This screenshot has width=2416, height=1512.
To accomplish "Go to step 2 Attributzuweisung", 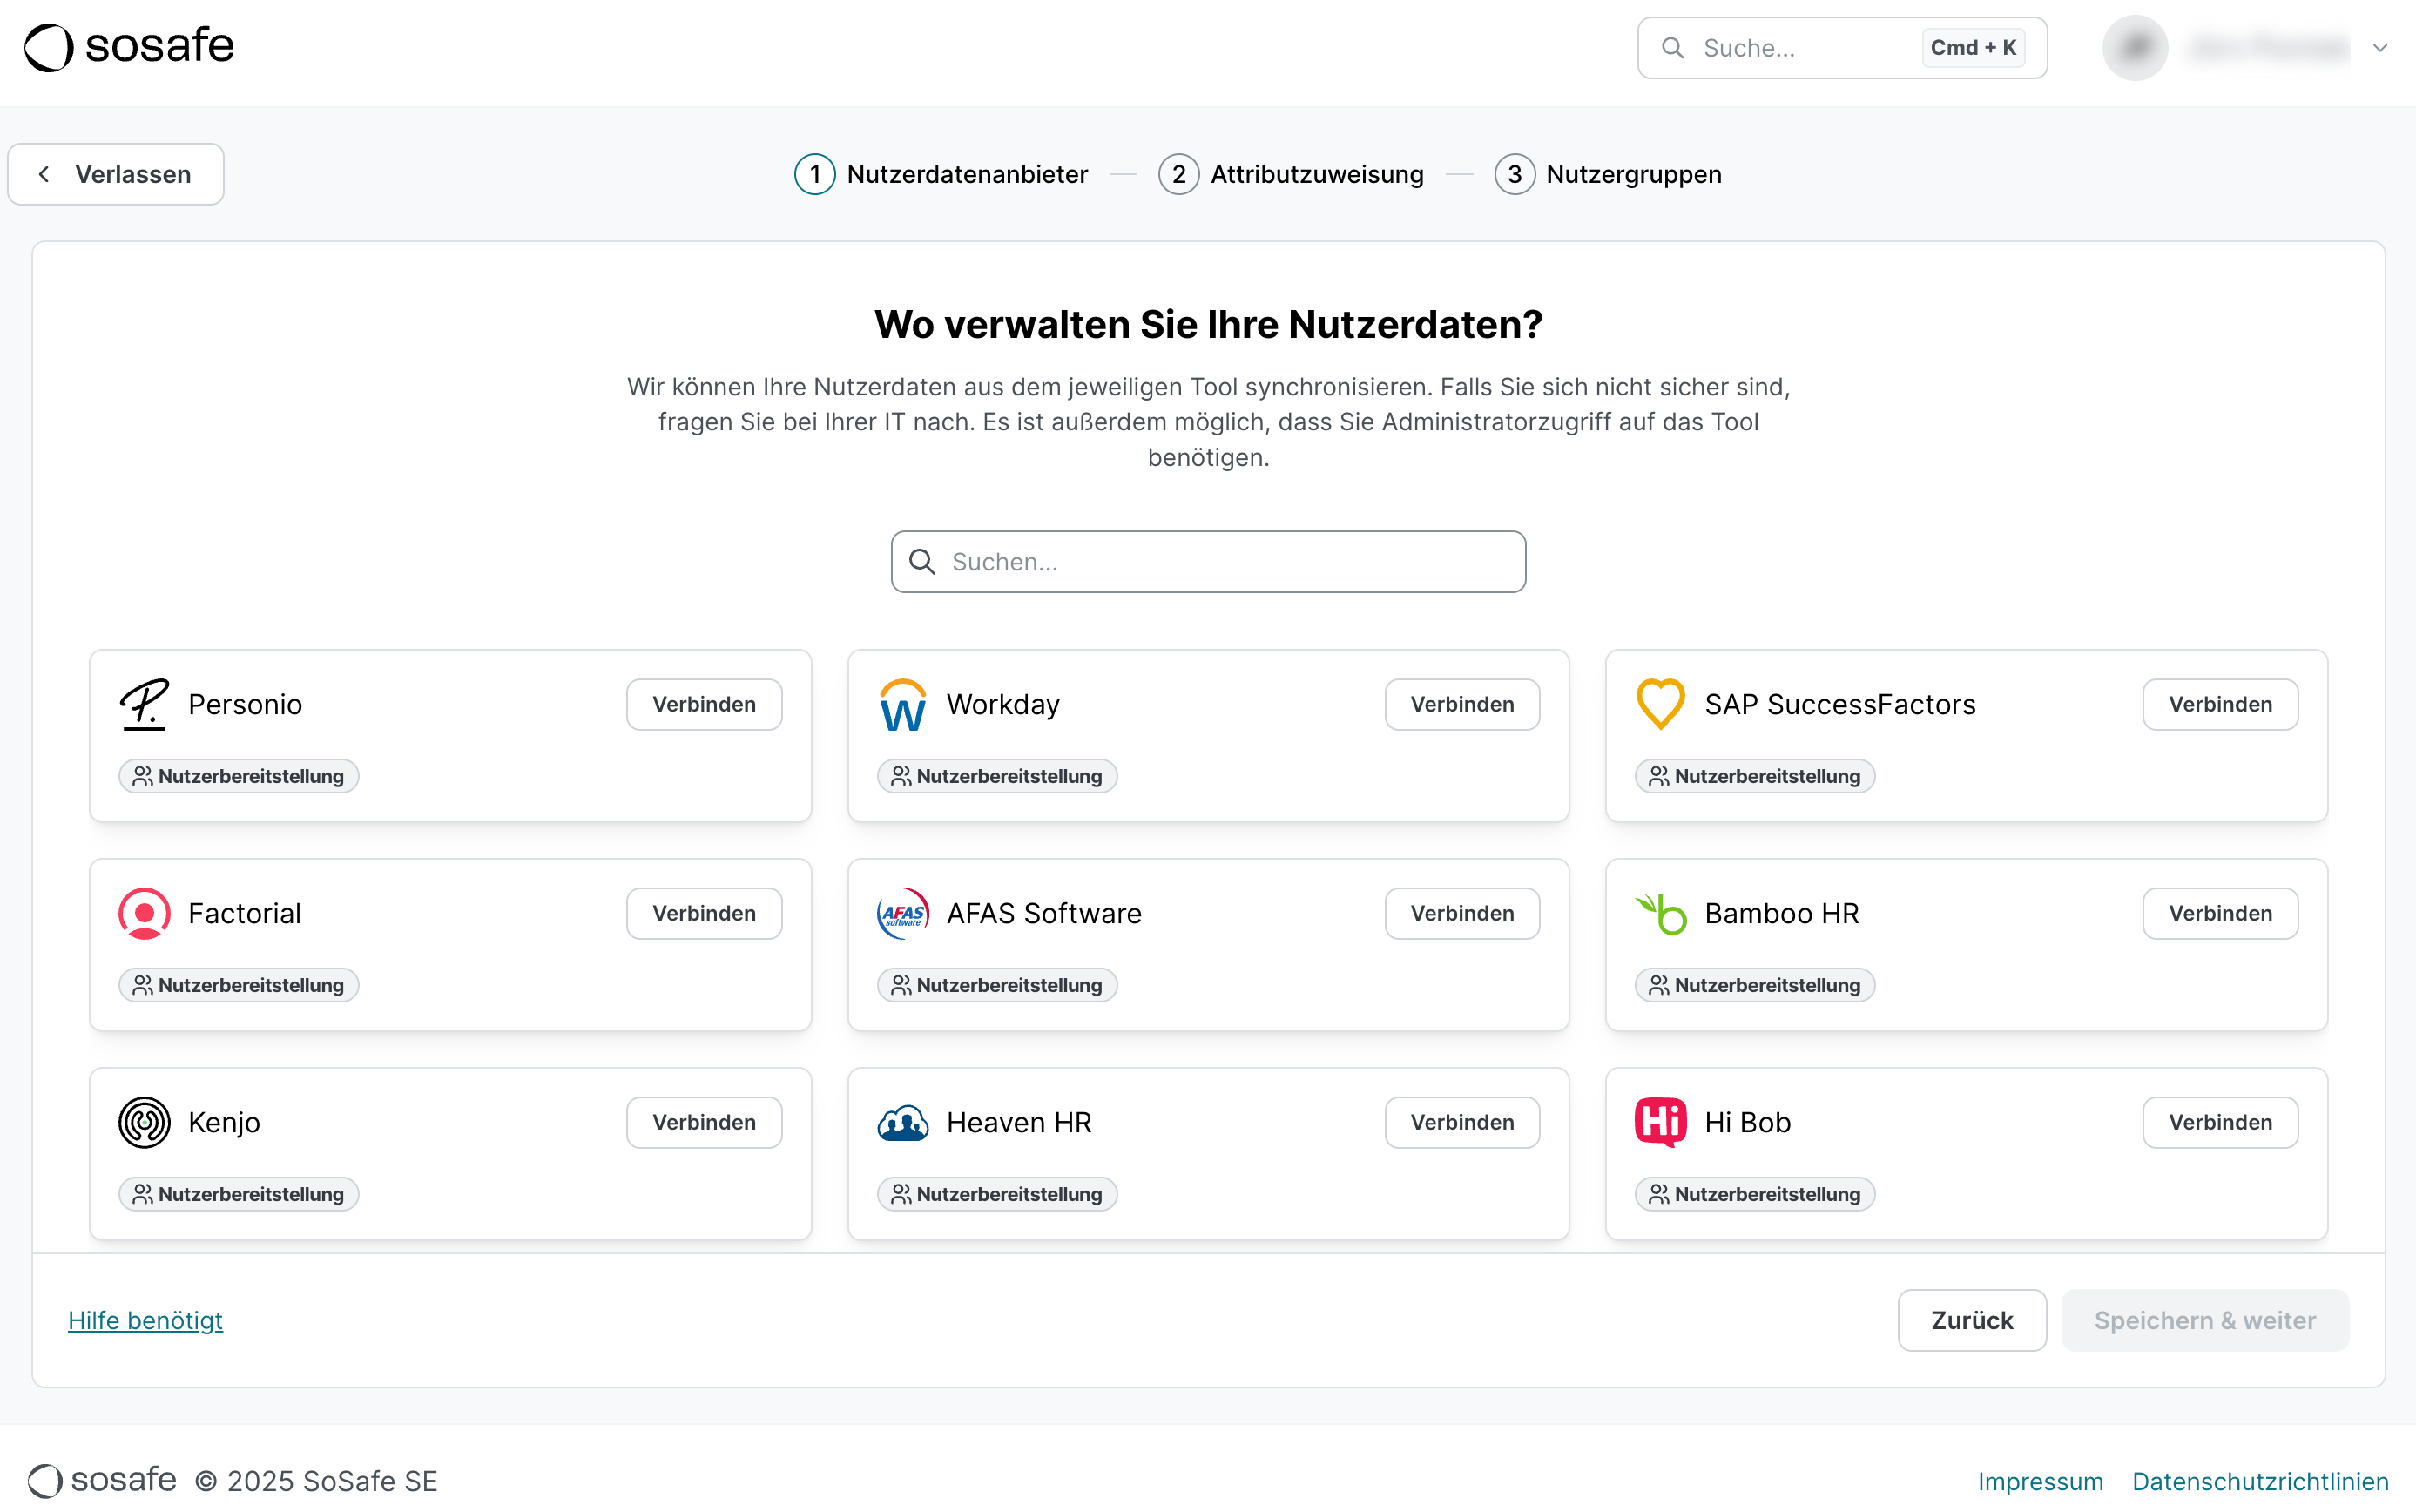I will pos(1291,174).
